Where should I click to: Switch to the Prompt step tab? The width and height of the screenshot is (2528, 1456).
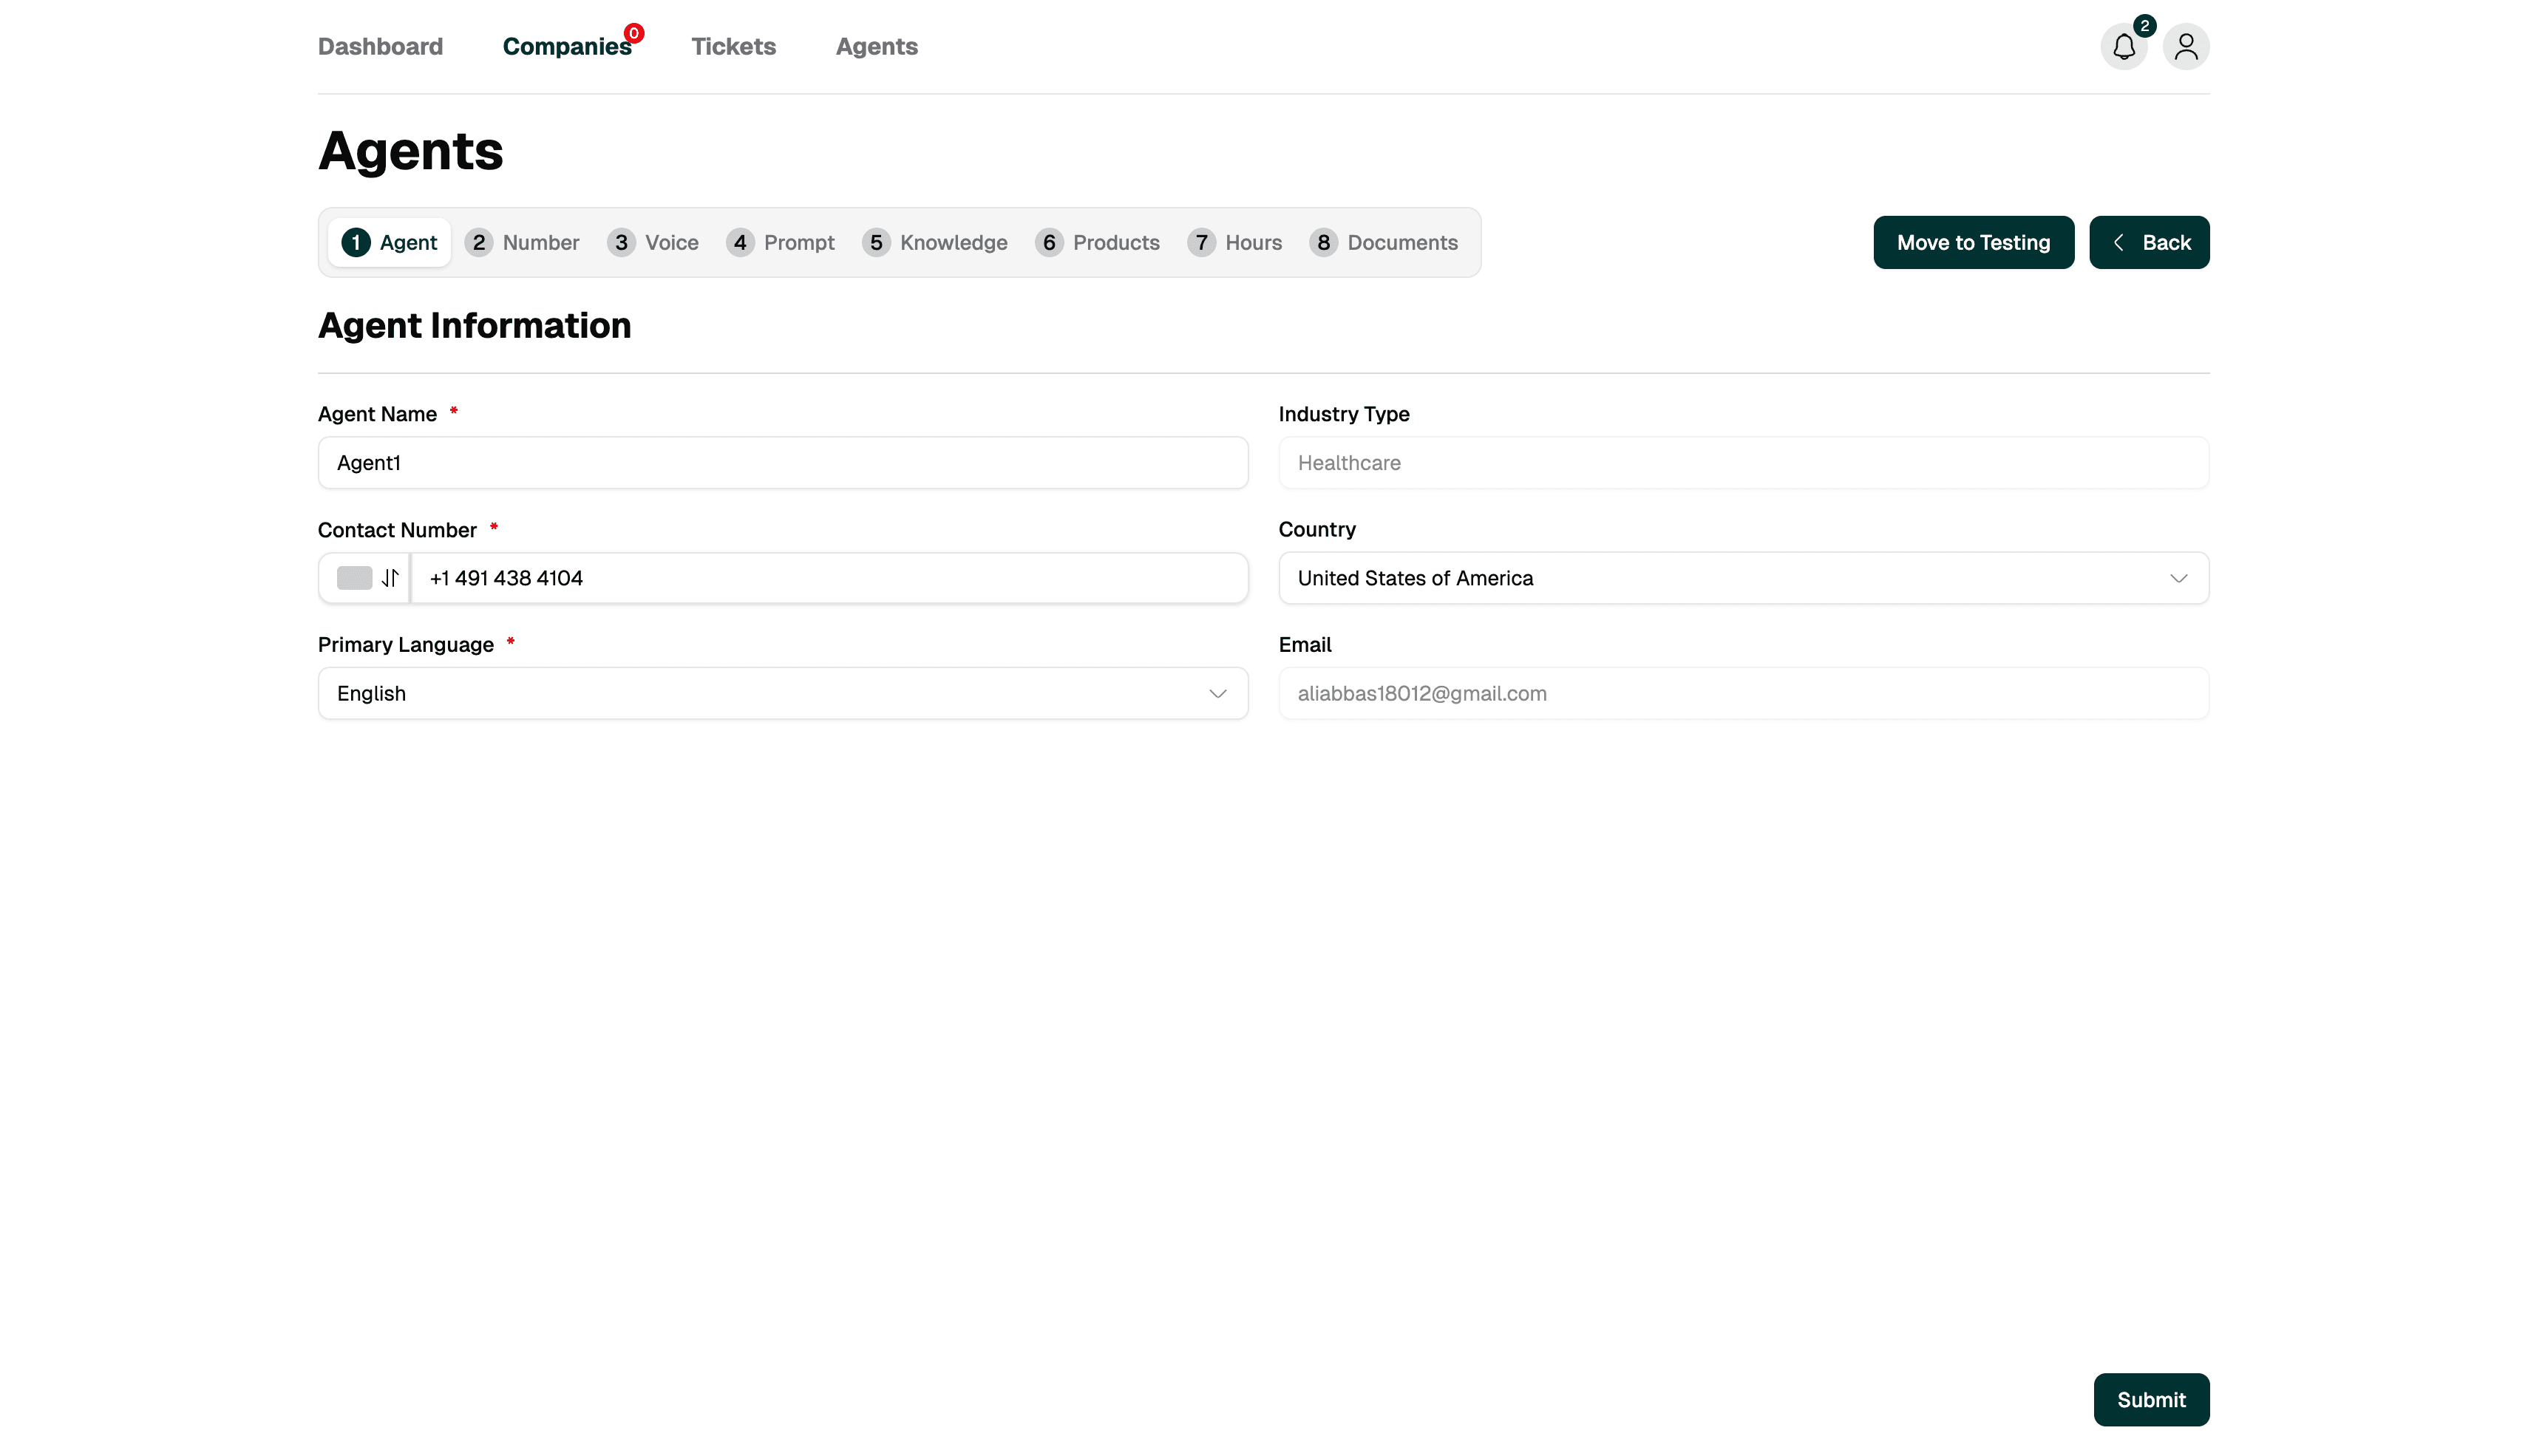(x=781, y=242)
